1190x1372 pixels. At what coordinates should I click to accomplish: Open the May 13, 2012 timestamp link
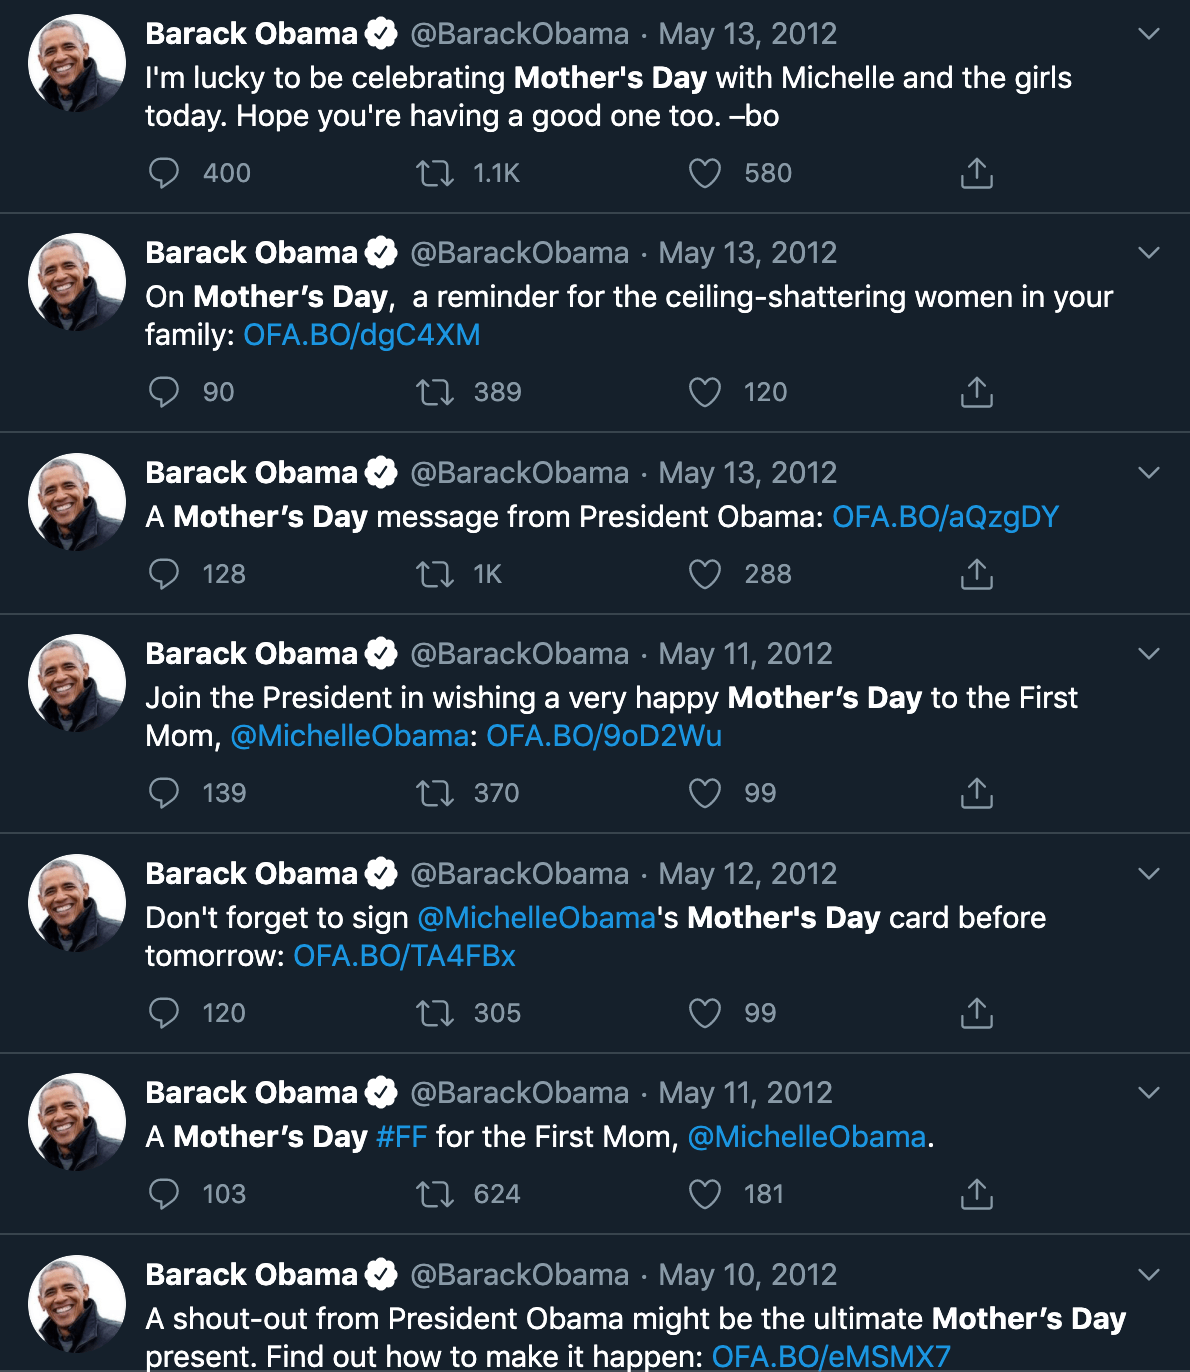747,32
